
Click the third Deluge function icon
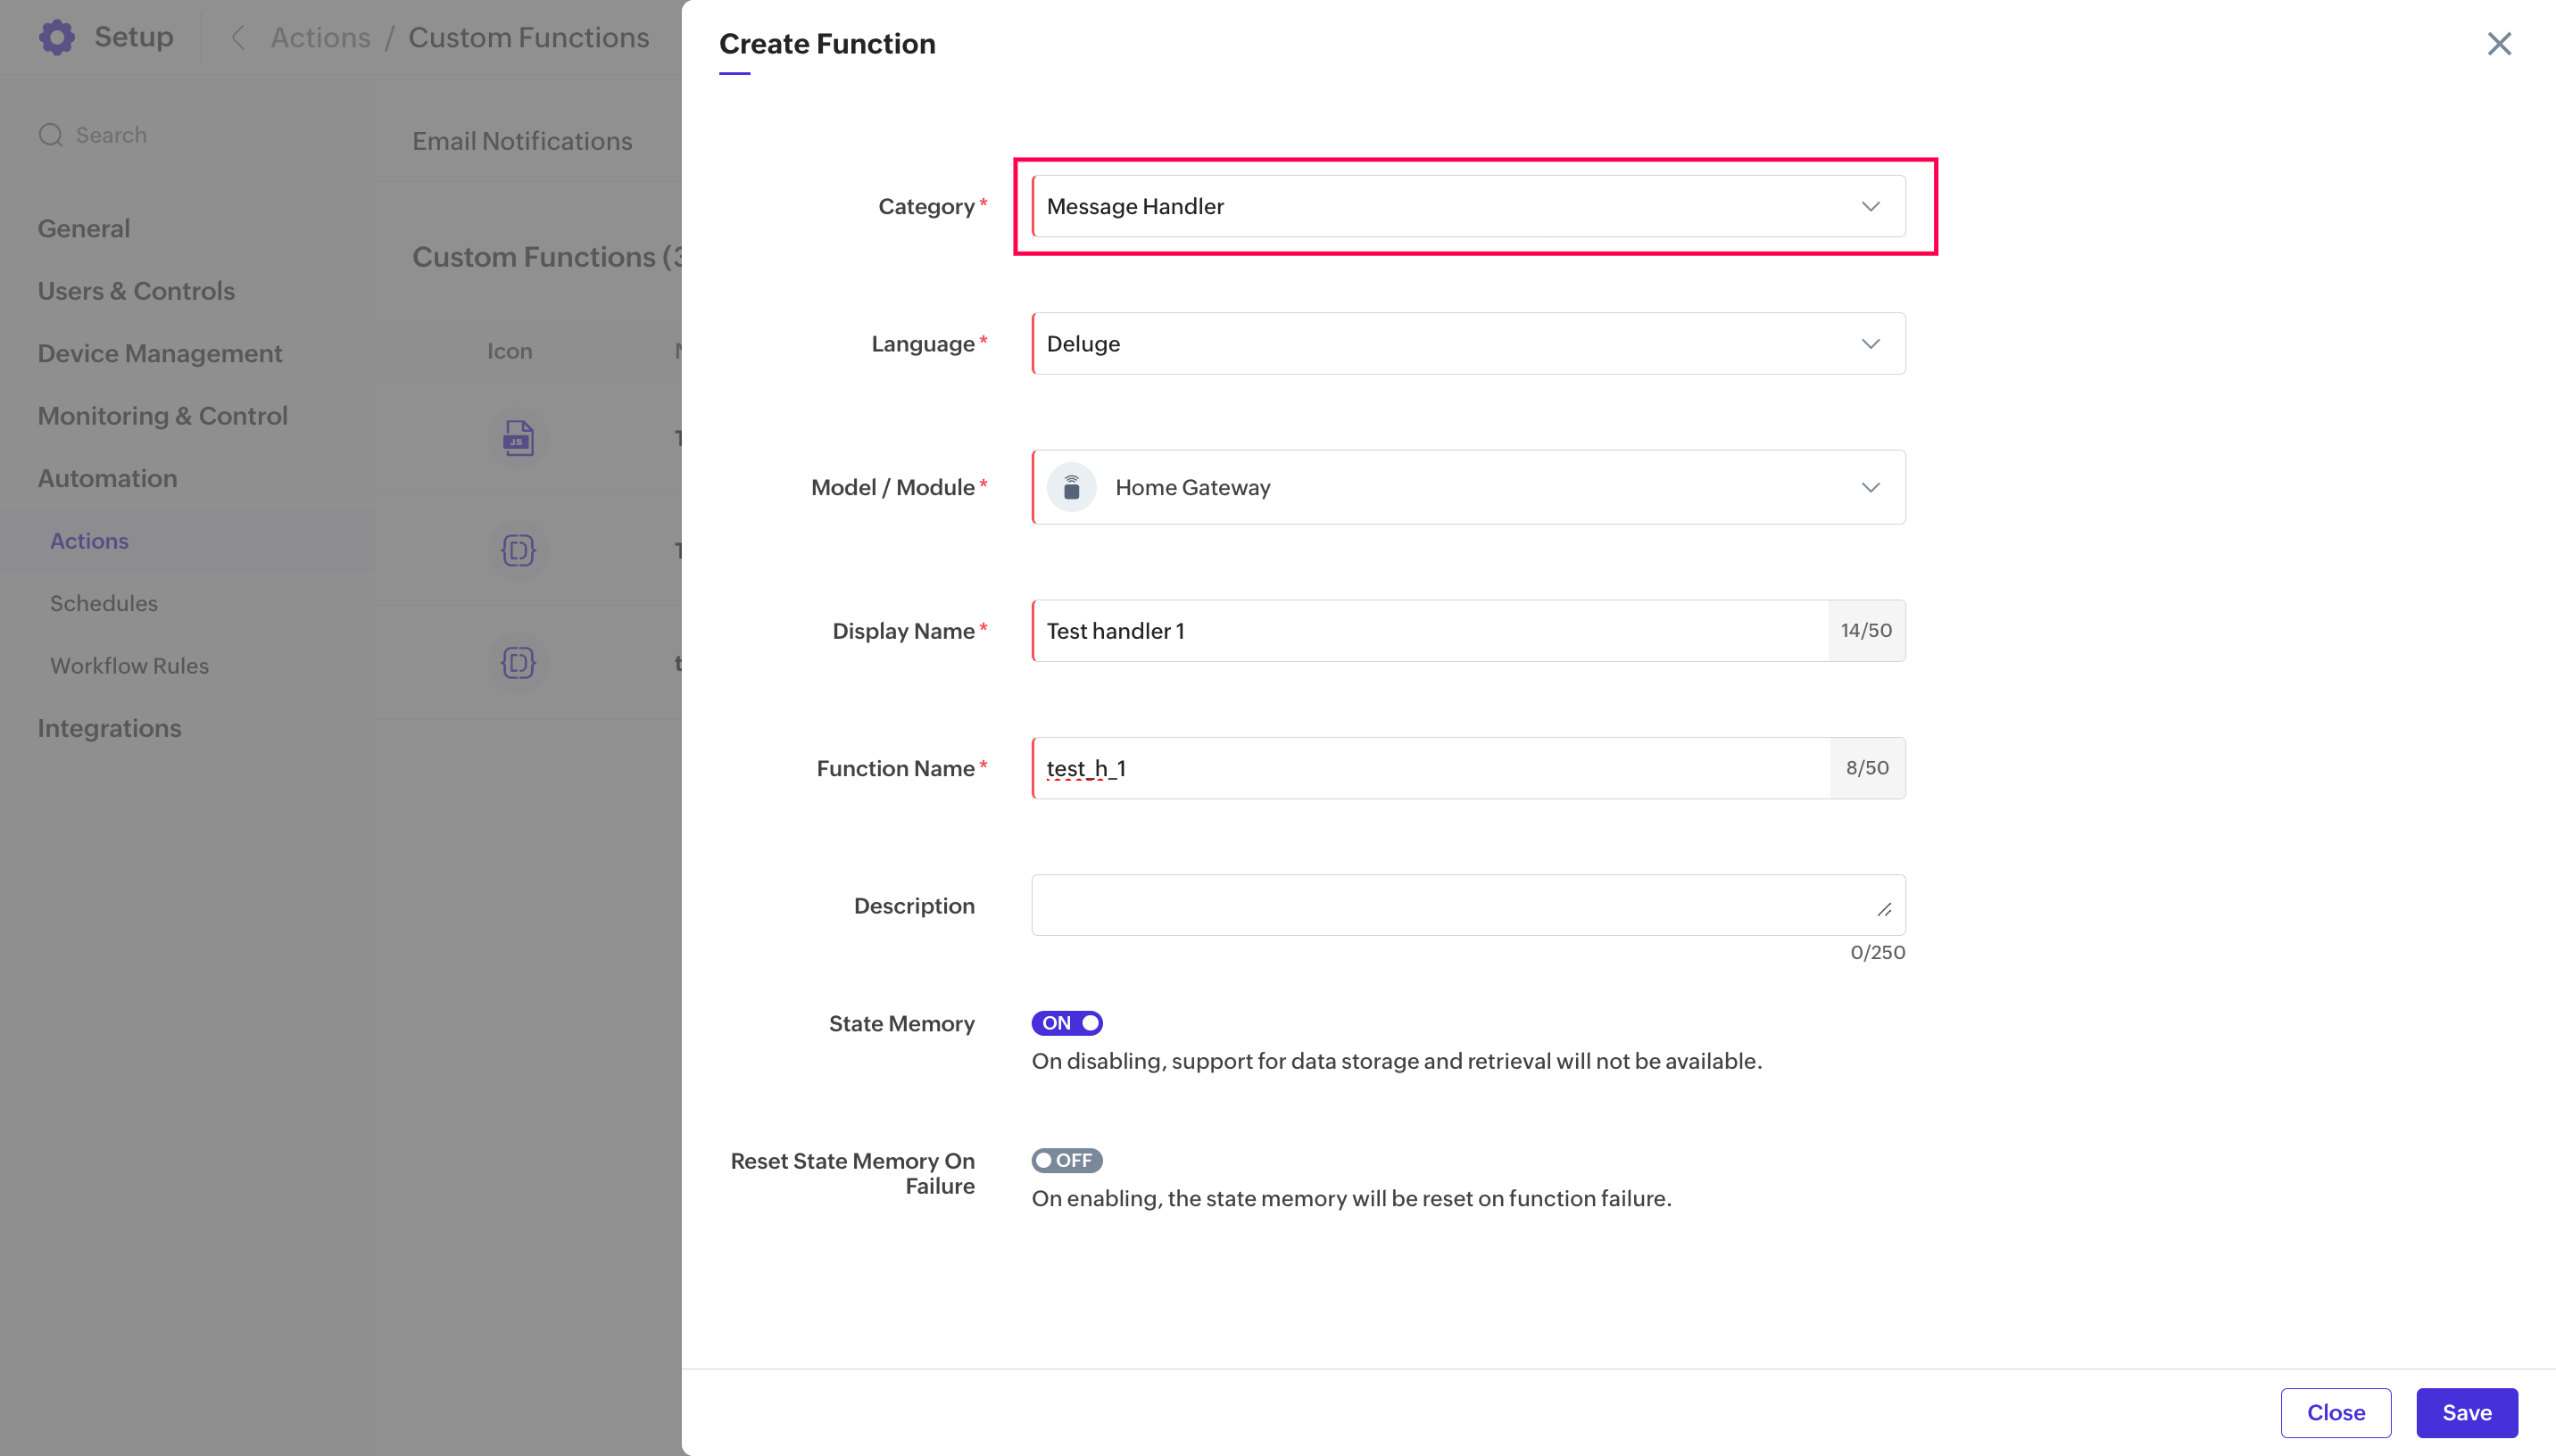coord(518,663)
